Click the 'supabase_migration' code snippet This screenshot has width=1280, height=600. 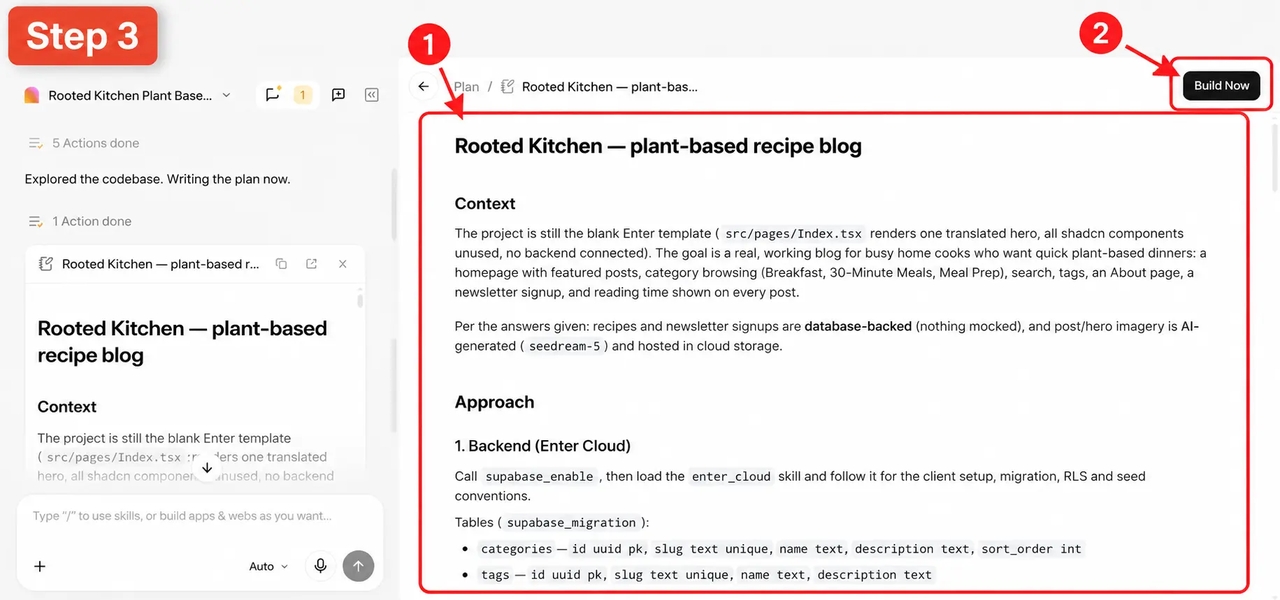click(x=571, y=522)
